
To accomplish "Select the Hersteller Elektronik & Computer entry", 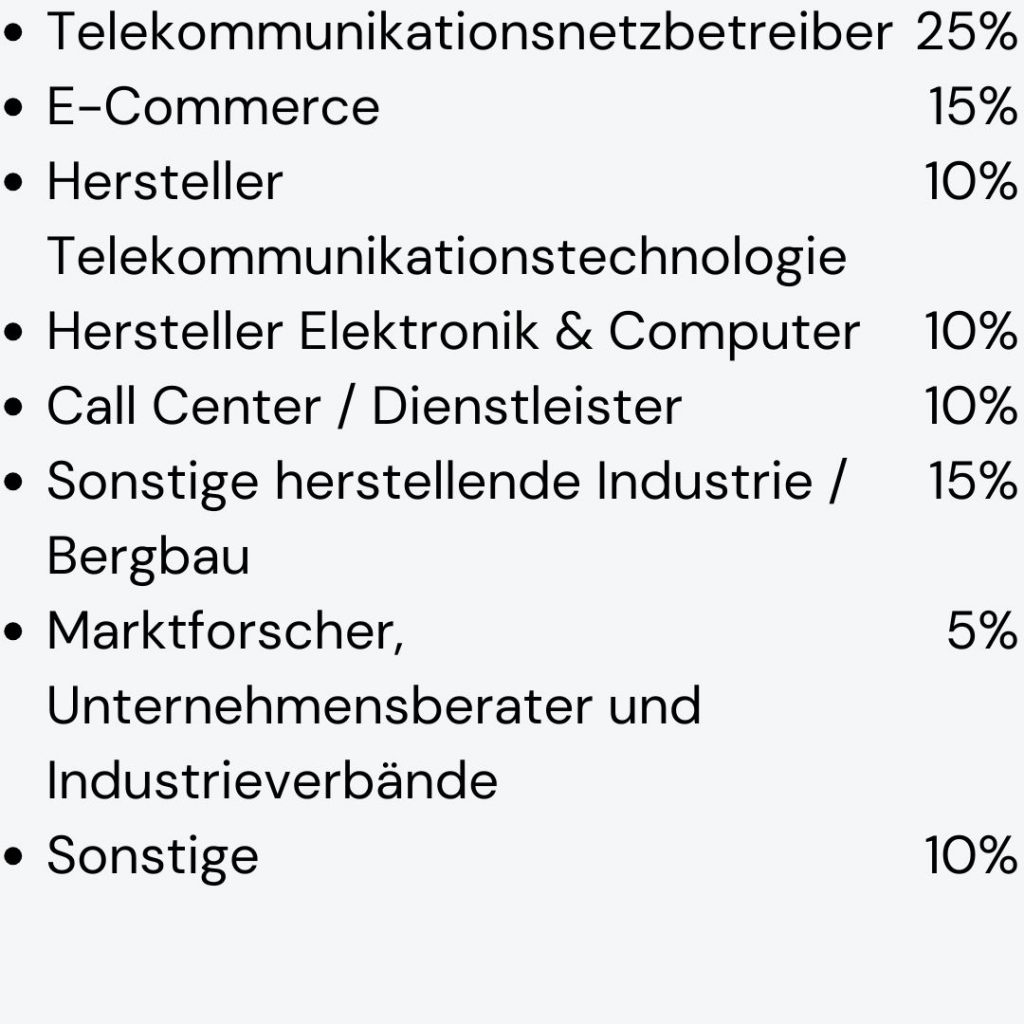I will coord(452,332).
